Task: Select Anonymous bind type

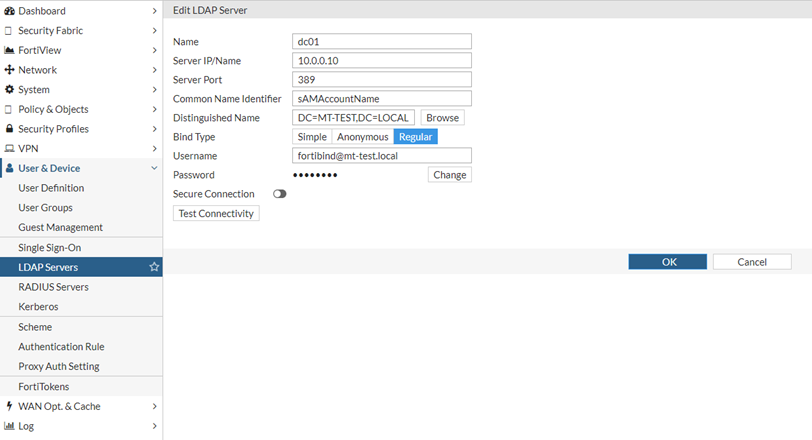Action: tap(362, 137)
